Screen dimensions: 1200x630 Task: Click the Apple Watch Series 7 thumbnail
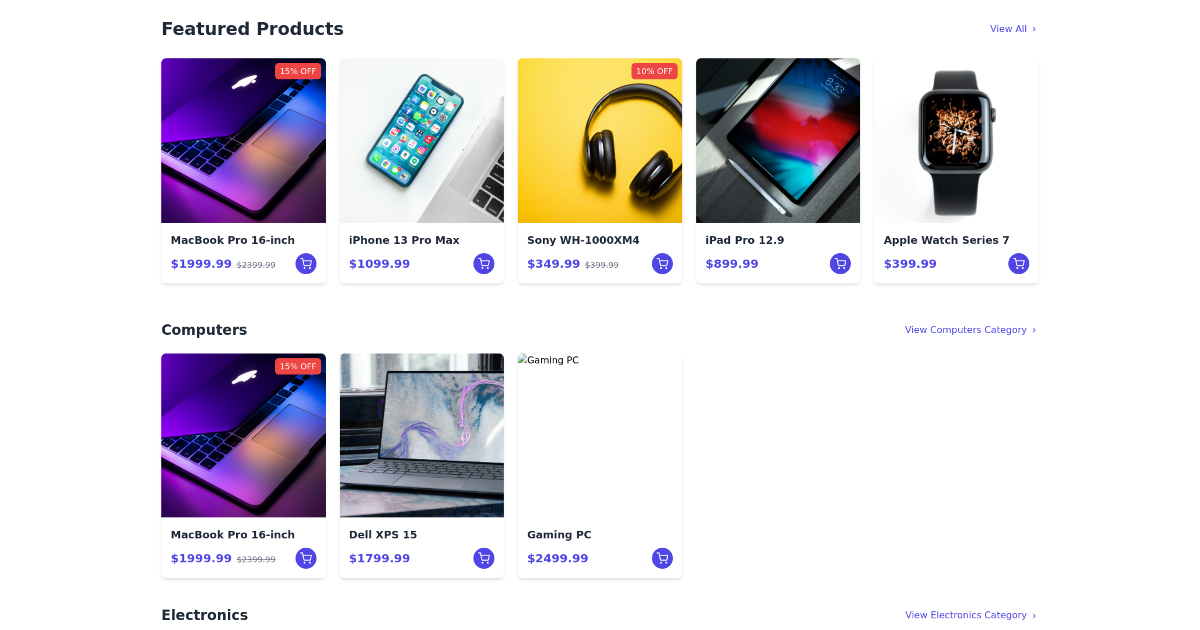click(955, 140)
